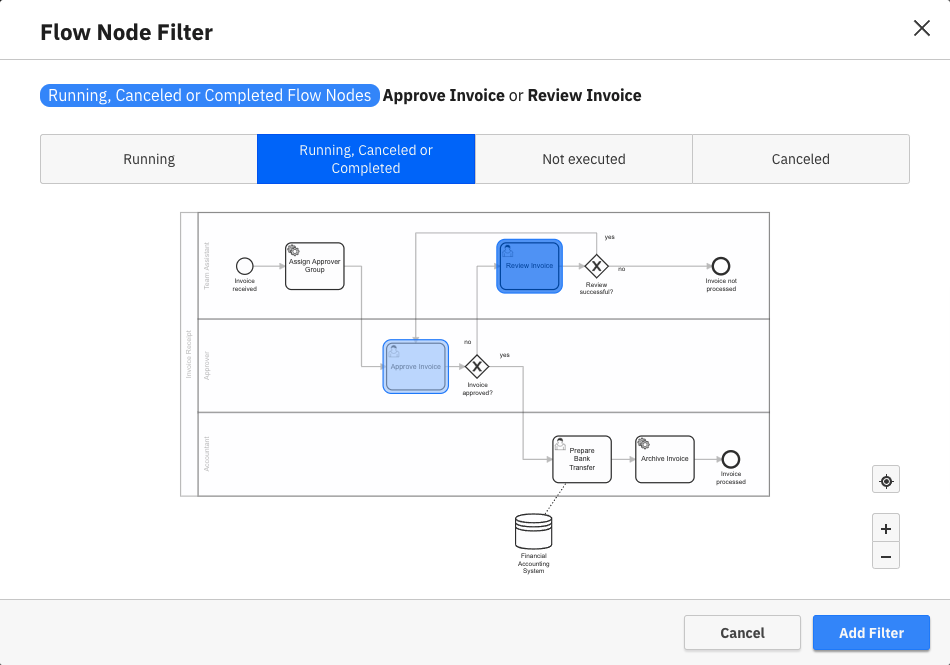Select the Approve Invoice task node

click(x=414, y=366)
